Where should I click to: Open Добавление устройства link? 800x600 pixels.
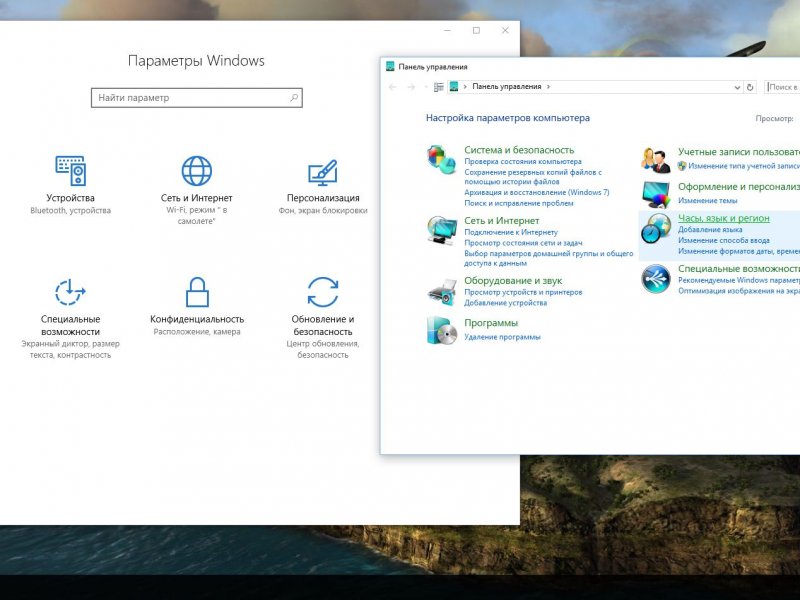506,303
